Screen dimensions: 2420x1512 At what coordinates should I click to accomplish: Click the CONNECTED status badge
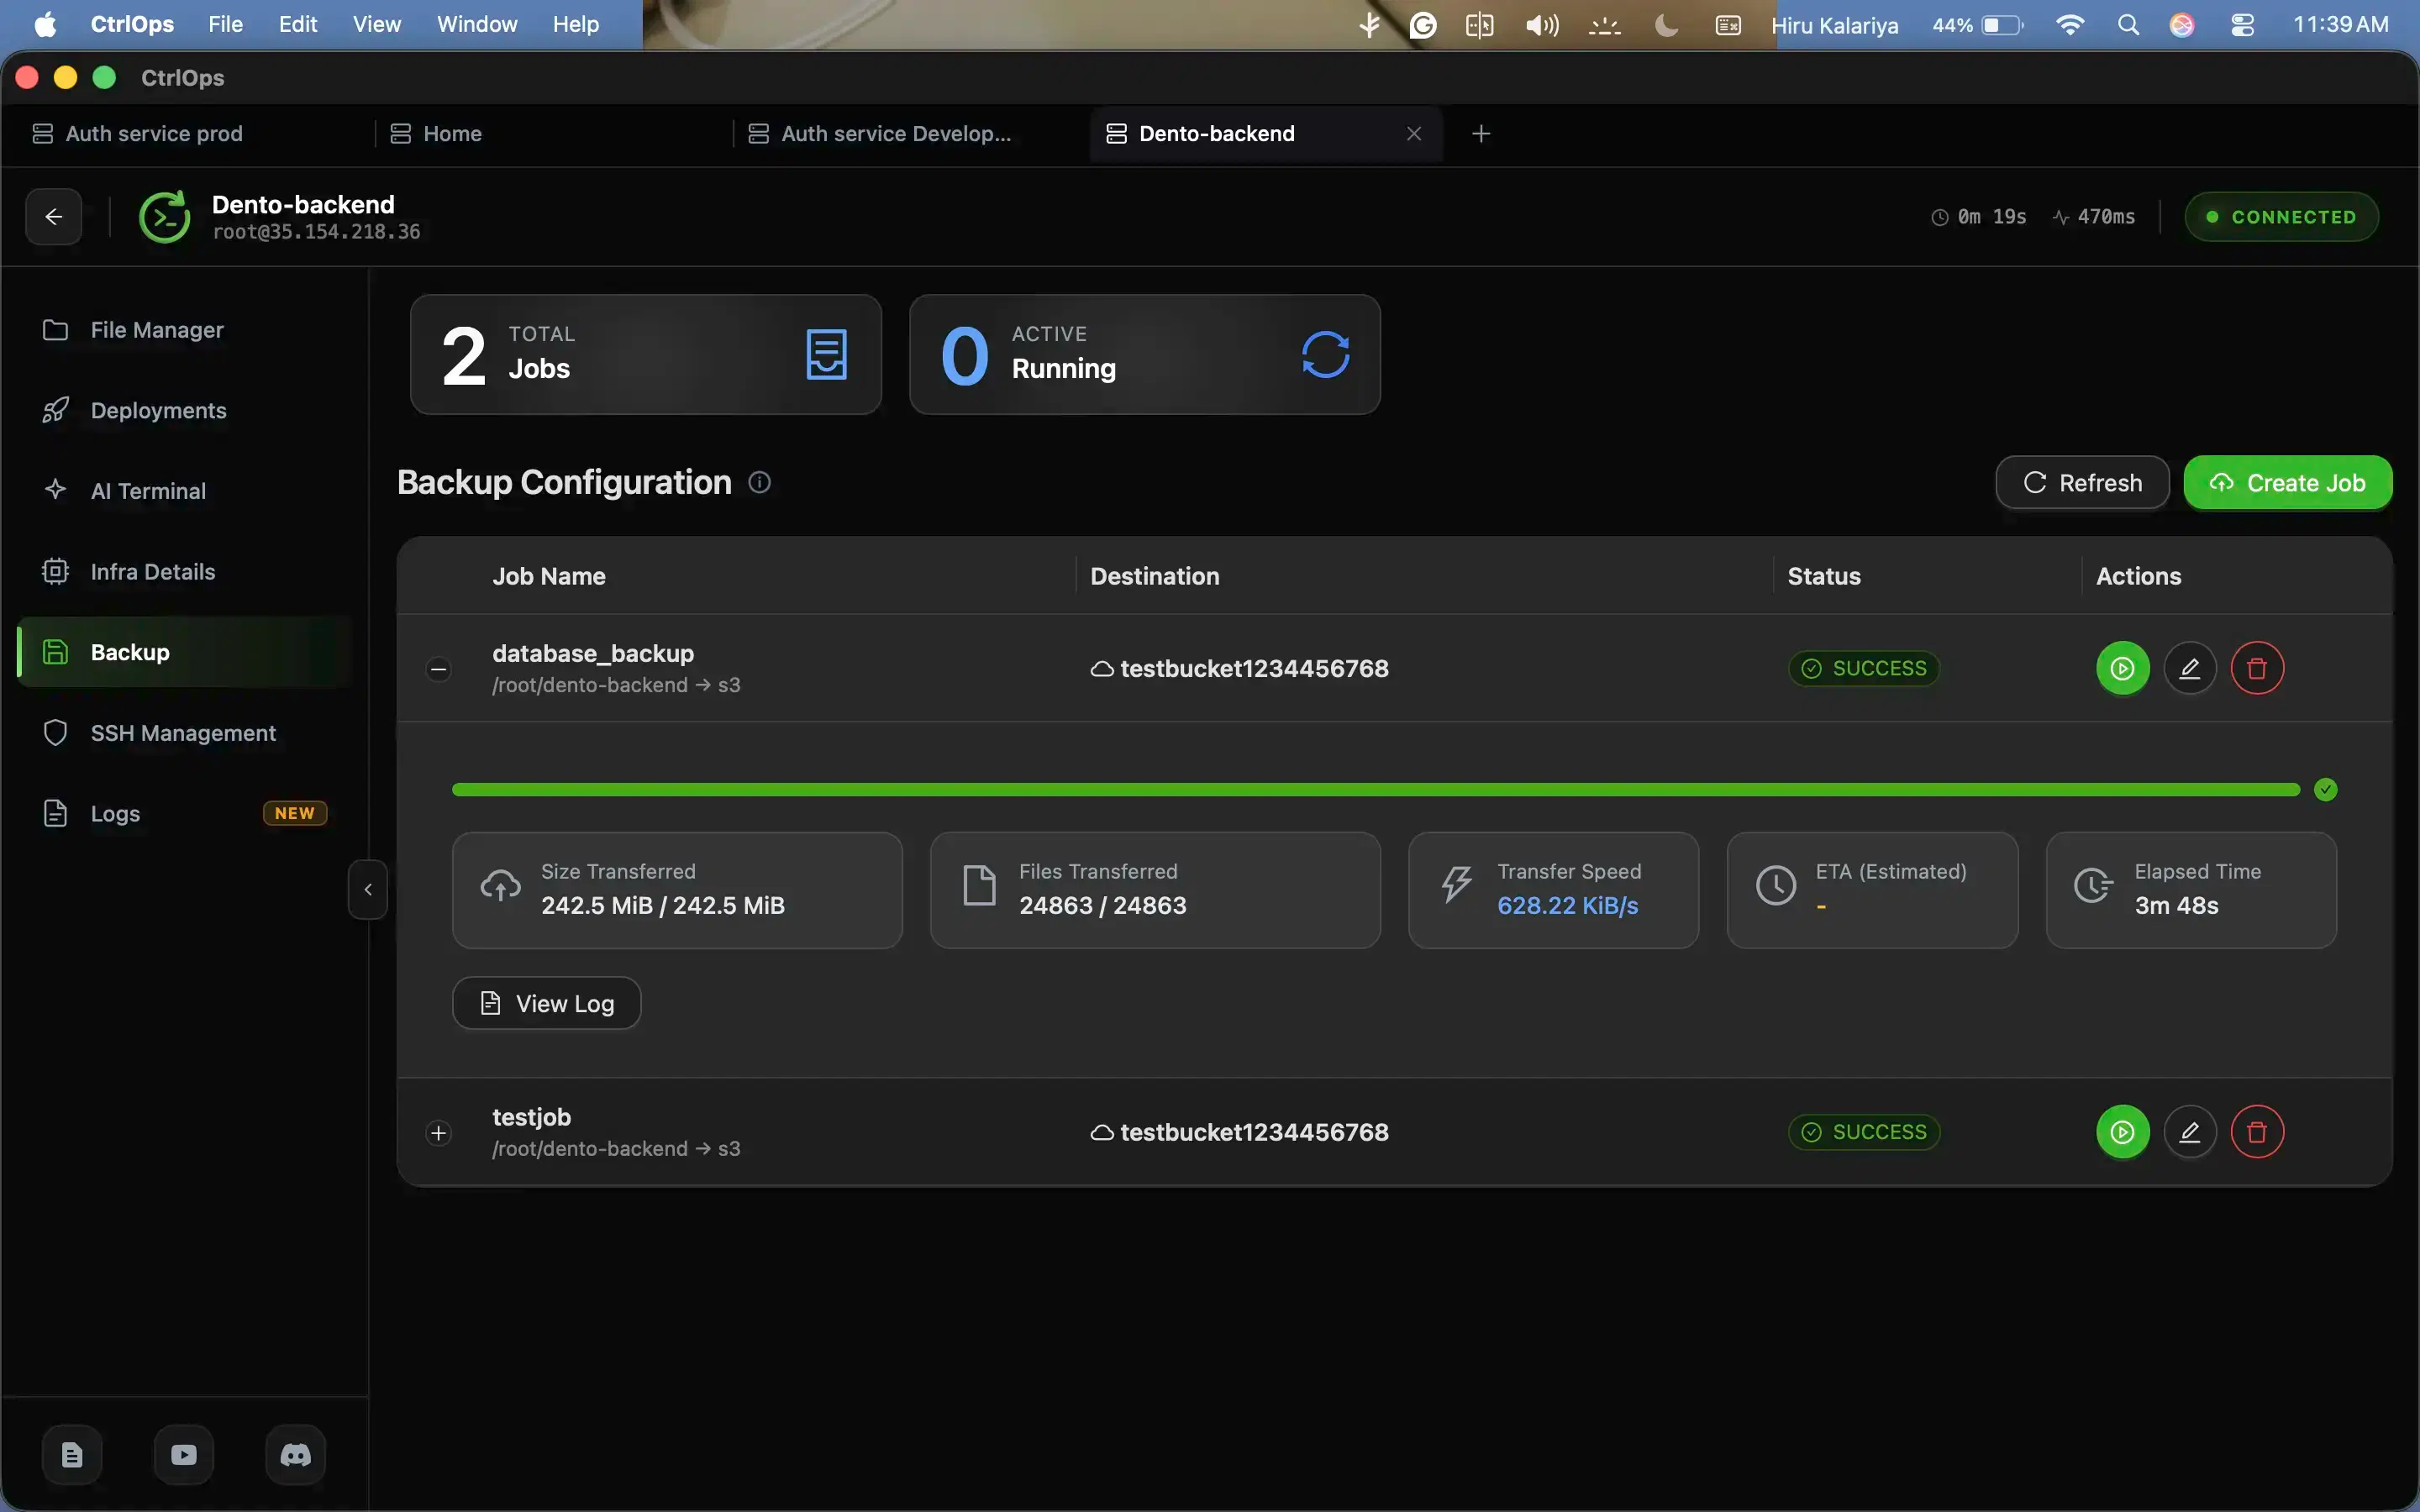[2281, 217]
